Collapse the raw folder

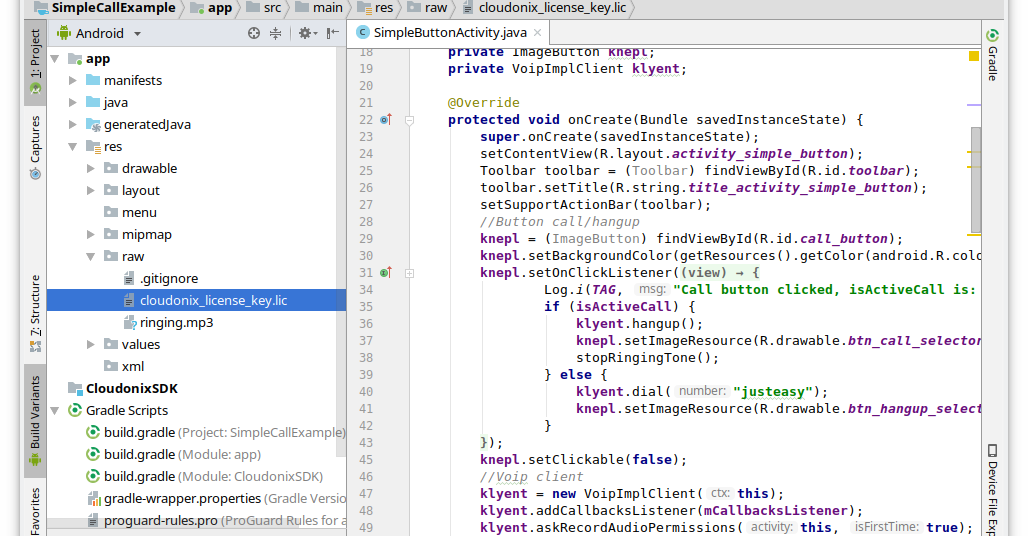coord(91,257)
